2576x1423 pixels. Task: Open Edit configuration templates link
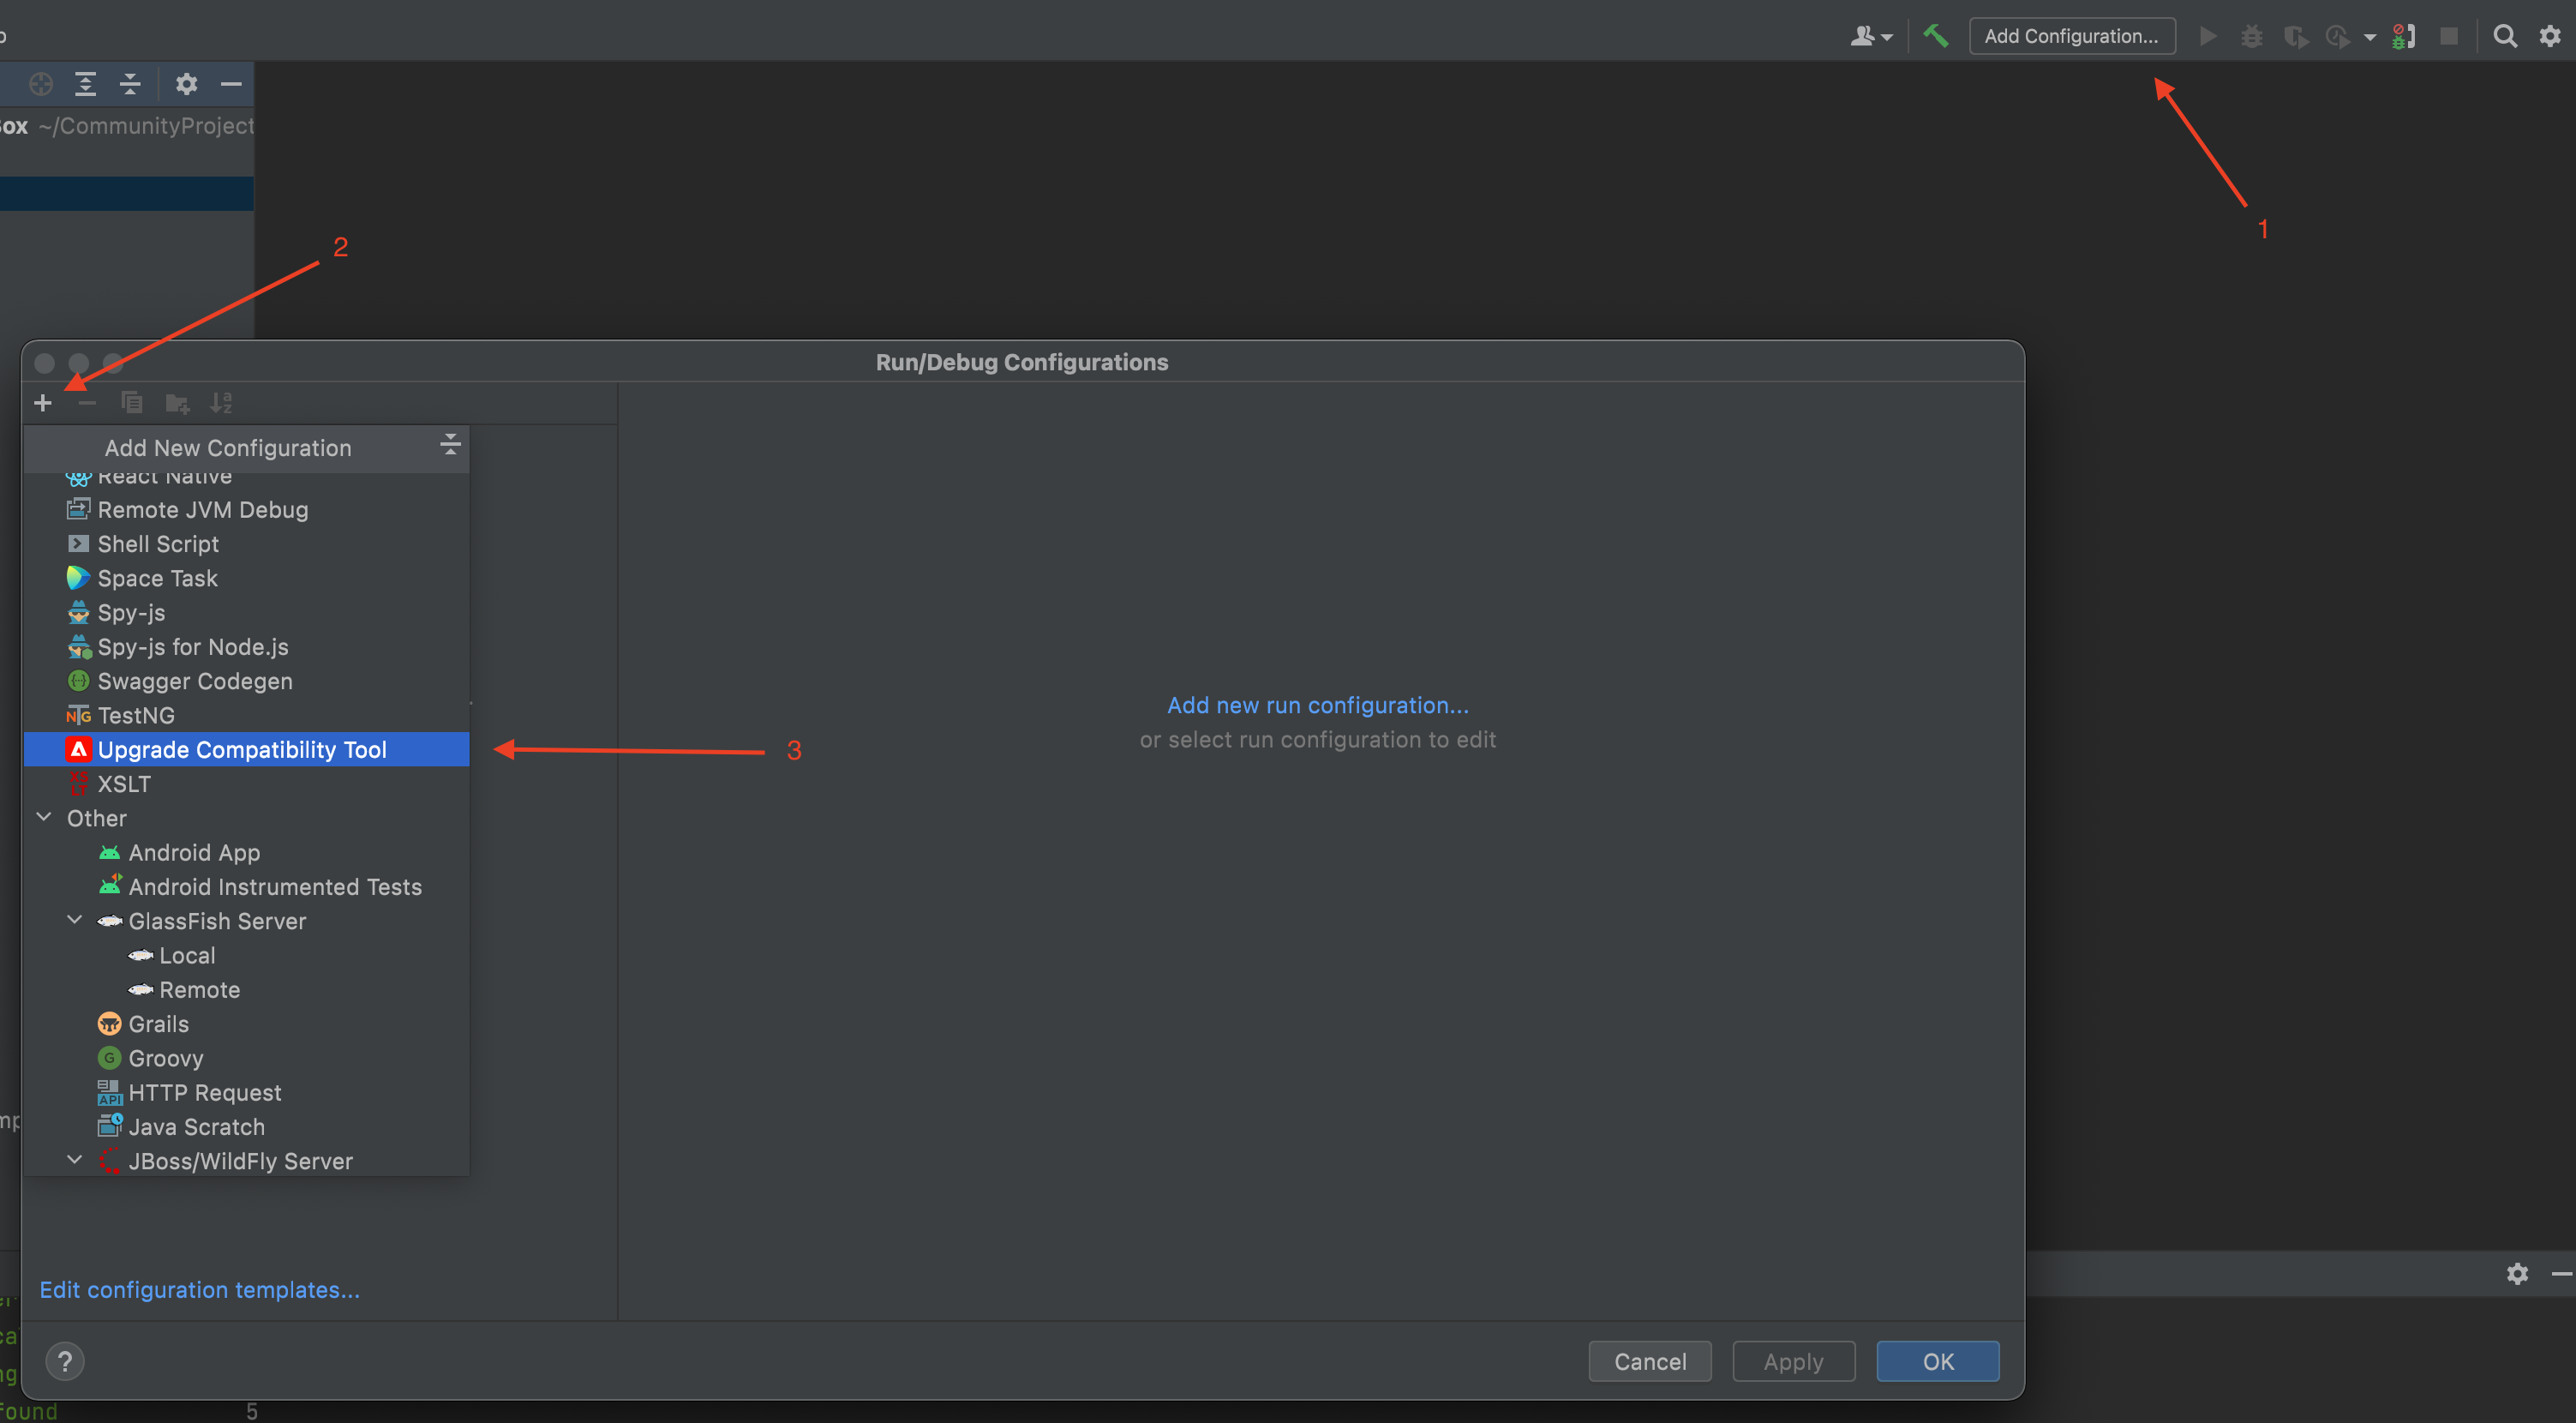tap(199, 1290)
